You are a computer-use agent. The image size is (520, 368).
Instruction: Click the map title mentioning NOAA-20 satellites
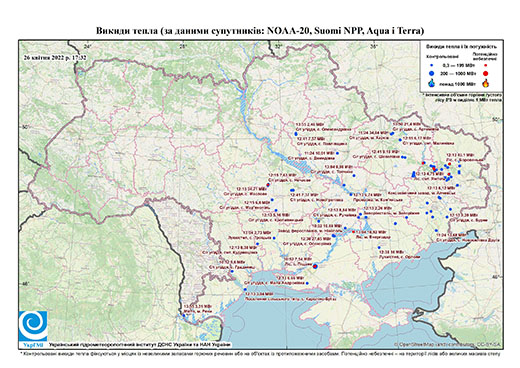click(x=260, y=31)
